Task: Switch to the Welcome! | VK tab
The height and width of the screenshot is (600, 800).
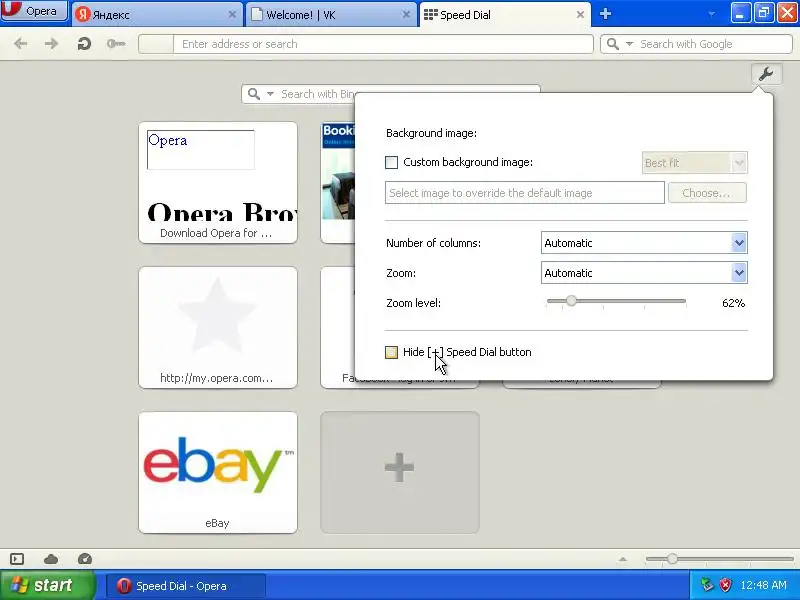Action: (331, 14)
